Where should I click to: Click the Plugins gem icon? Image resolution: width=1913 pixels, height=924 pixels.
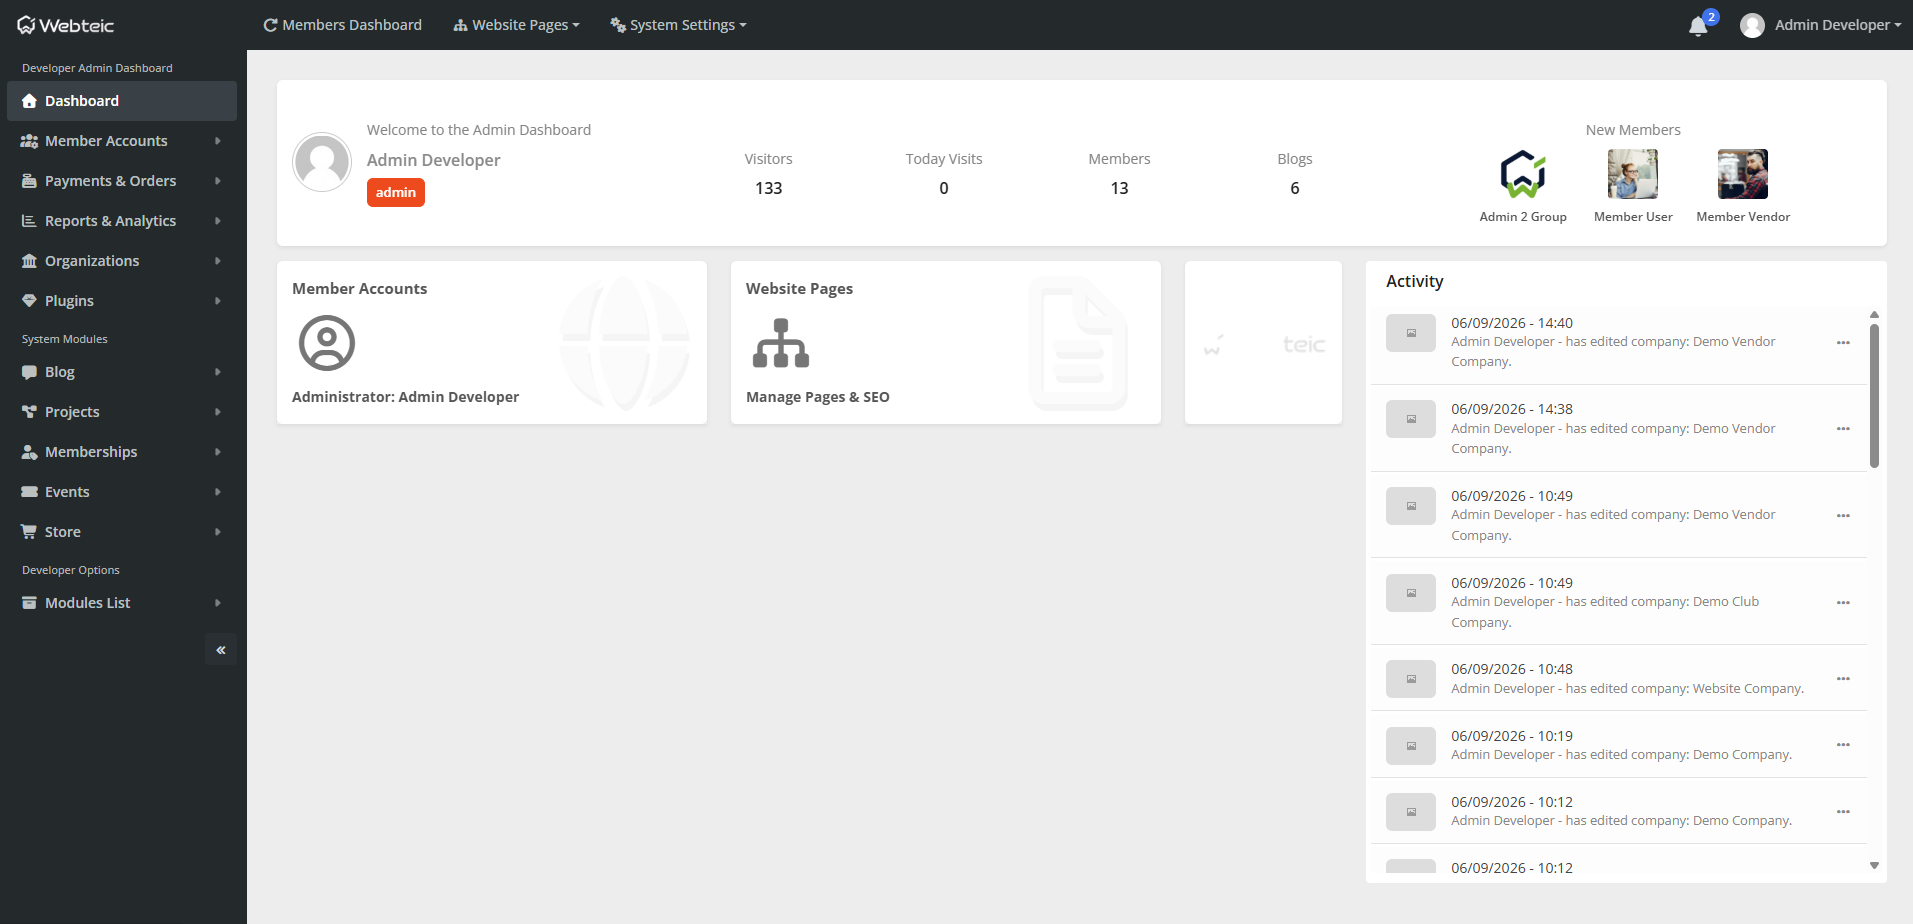pyautogui.click(x=29, y=301)
